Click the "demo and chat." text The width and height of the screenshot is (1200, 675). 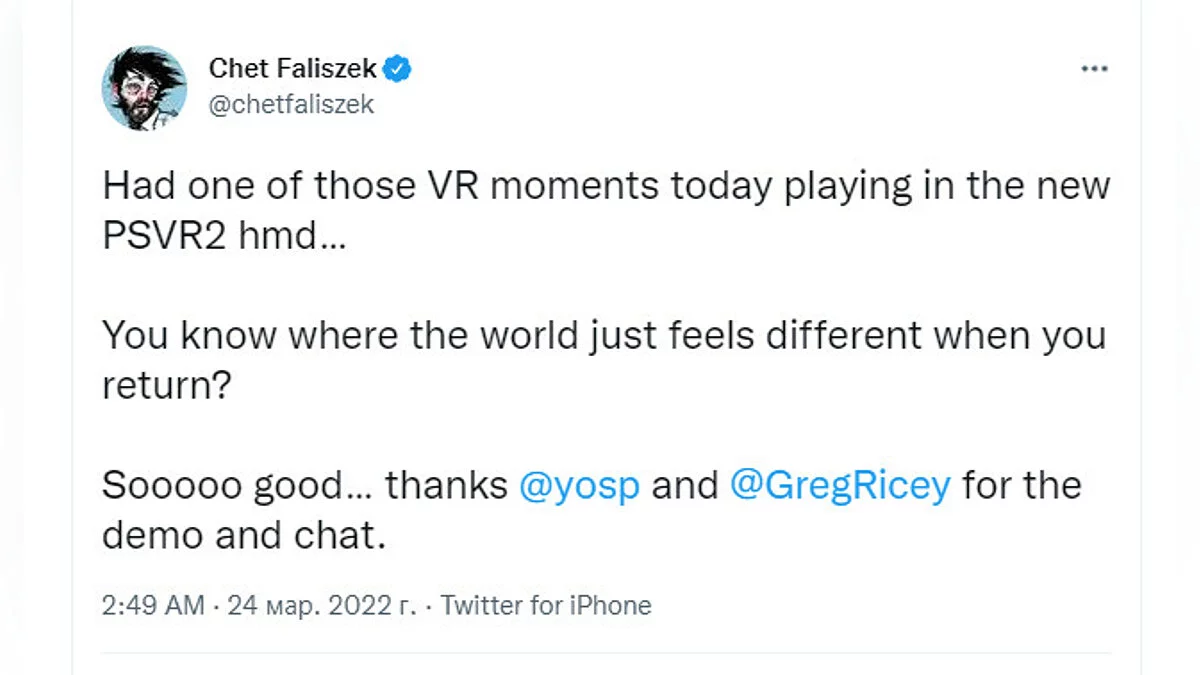pyautogui.click(x=244, y=536)
